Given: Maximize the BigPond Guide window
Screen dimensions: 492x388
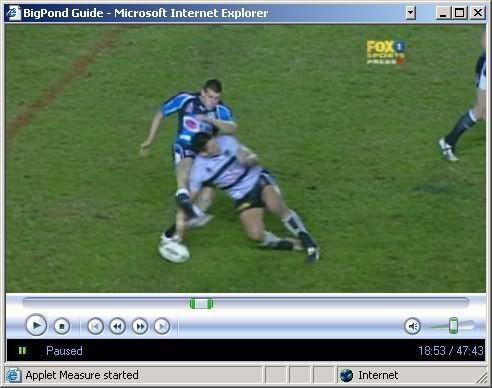Looking at the screenshot, I should coord(460,13).
